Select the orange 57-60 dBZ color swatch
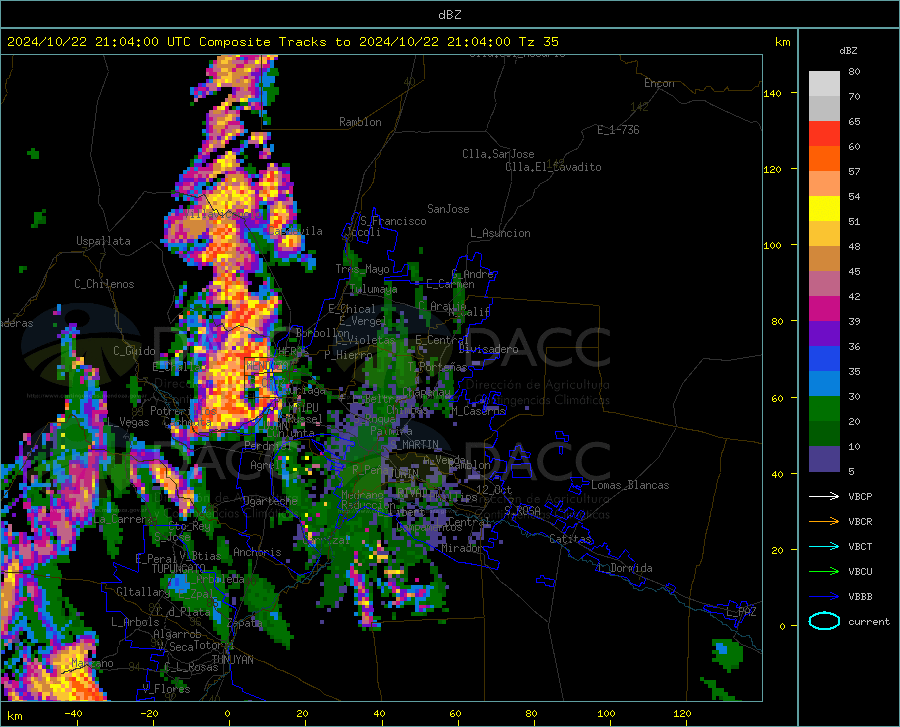This screenshot has height=727, width=900. tap(824, 159)
